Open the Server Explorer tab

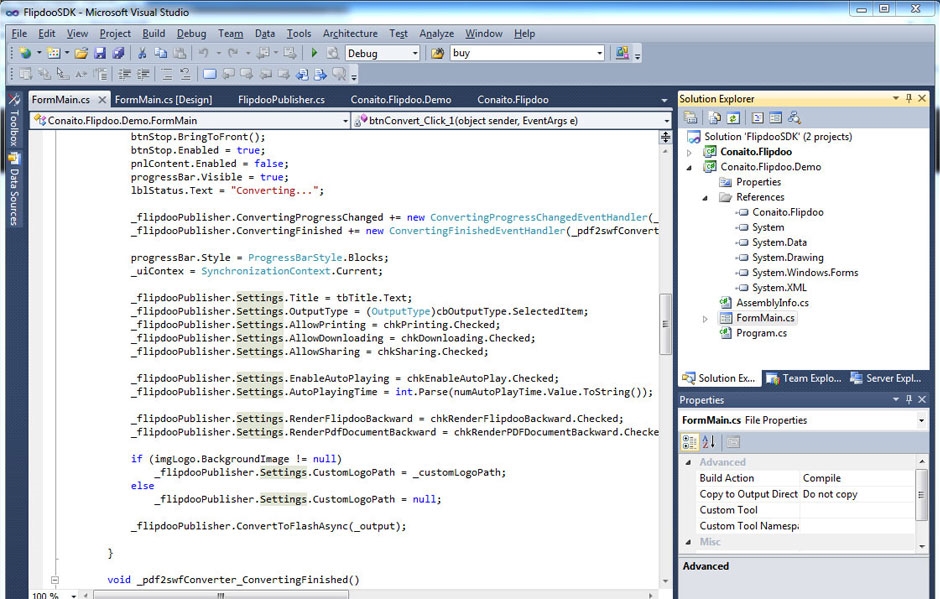pos(886,378)
